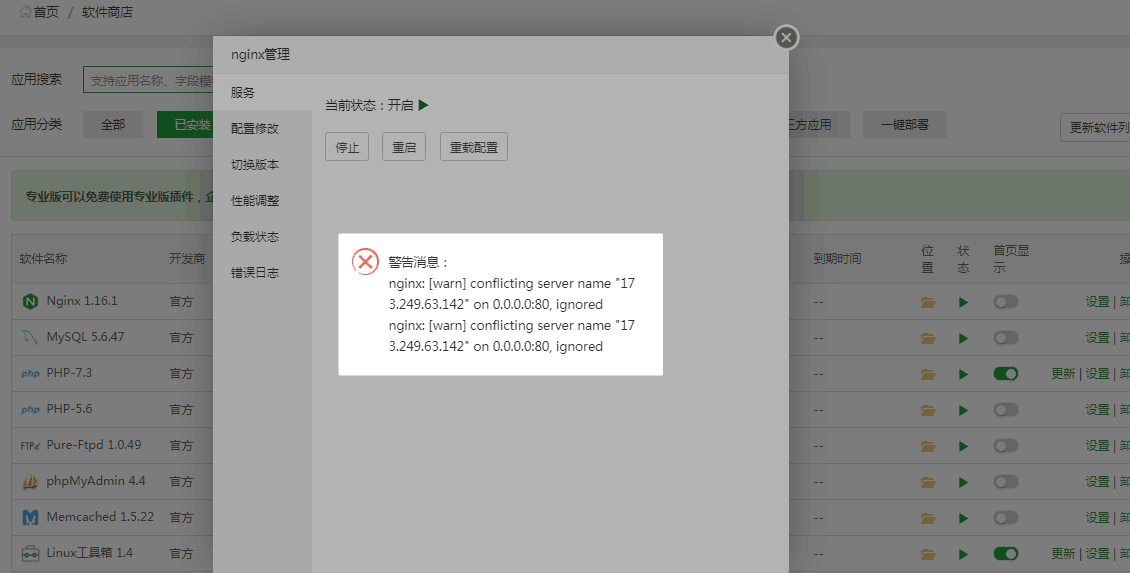Open the PHP-5.6 folder location
The height and width of the screenshot is (573, 1130).
928,411
